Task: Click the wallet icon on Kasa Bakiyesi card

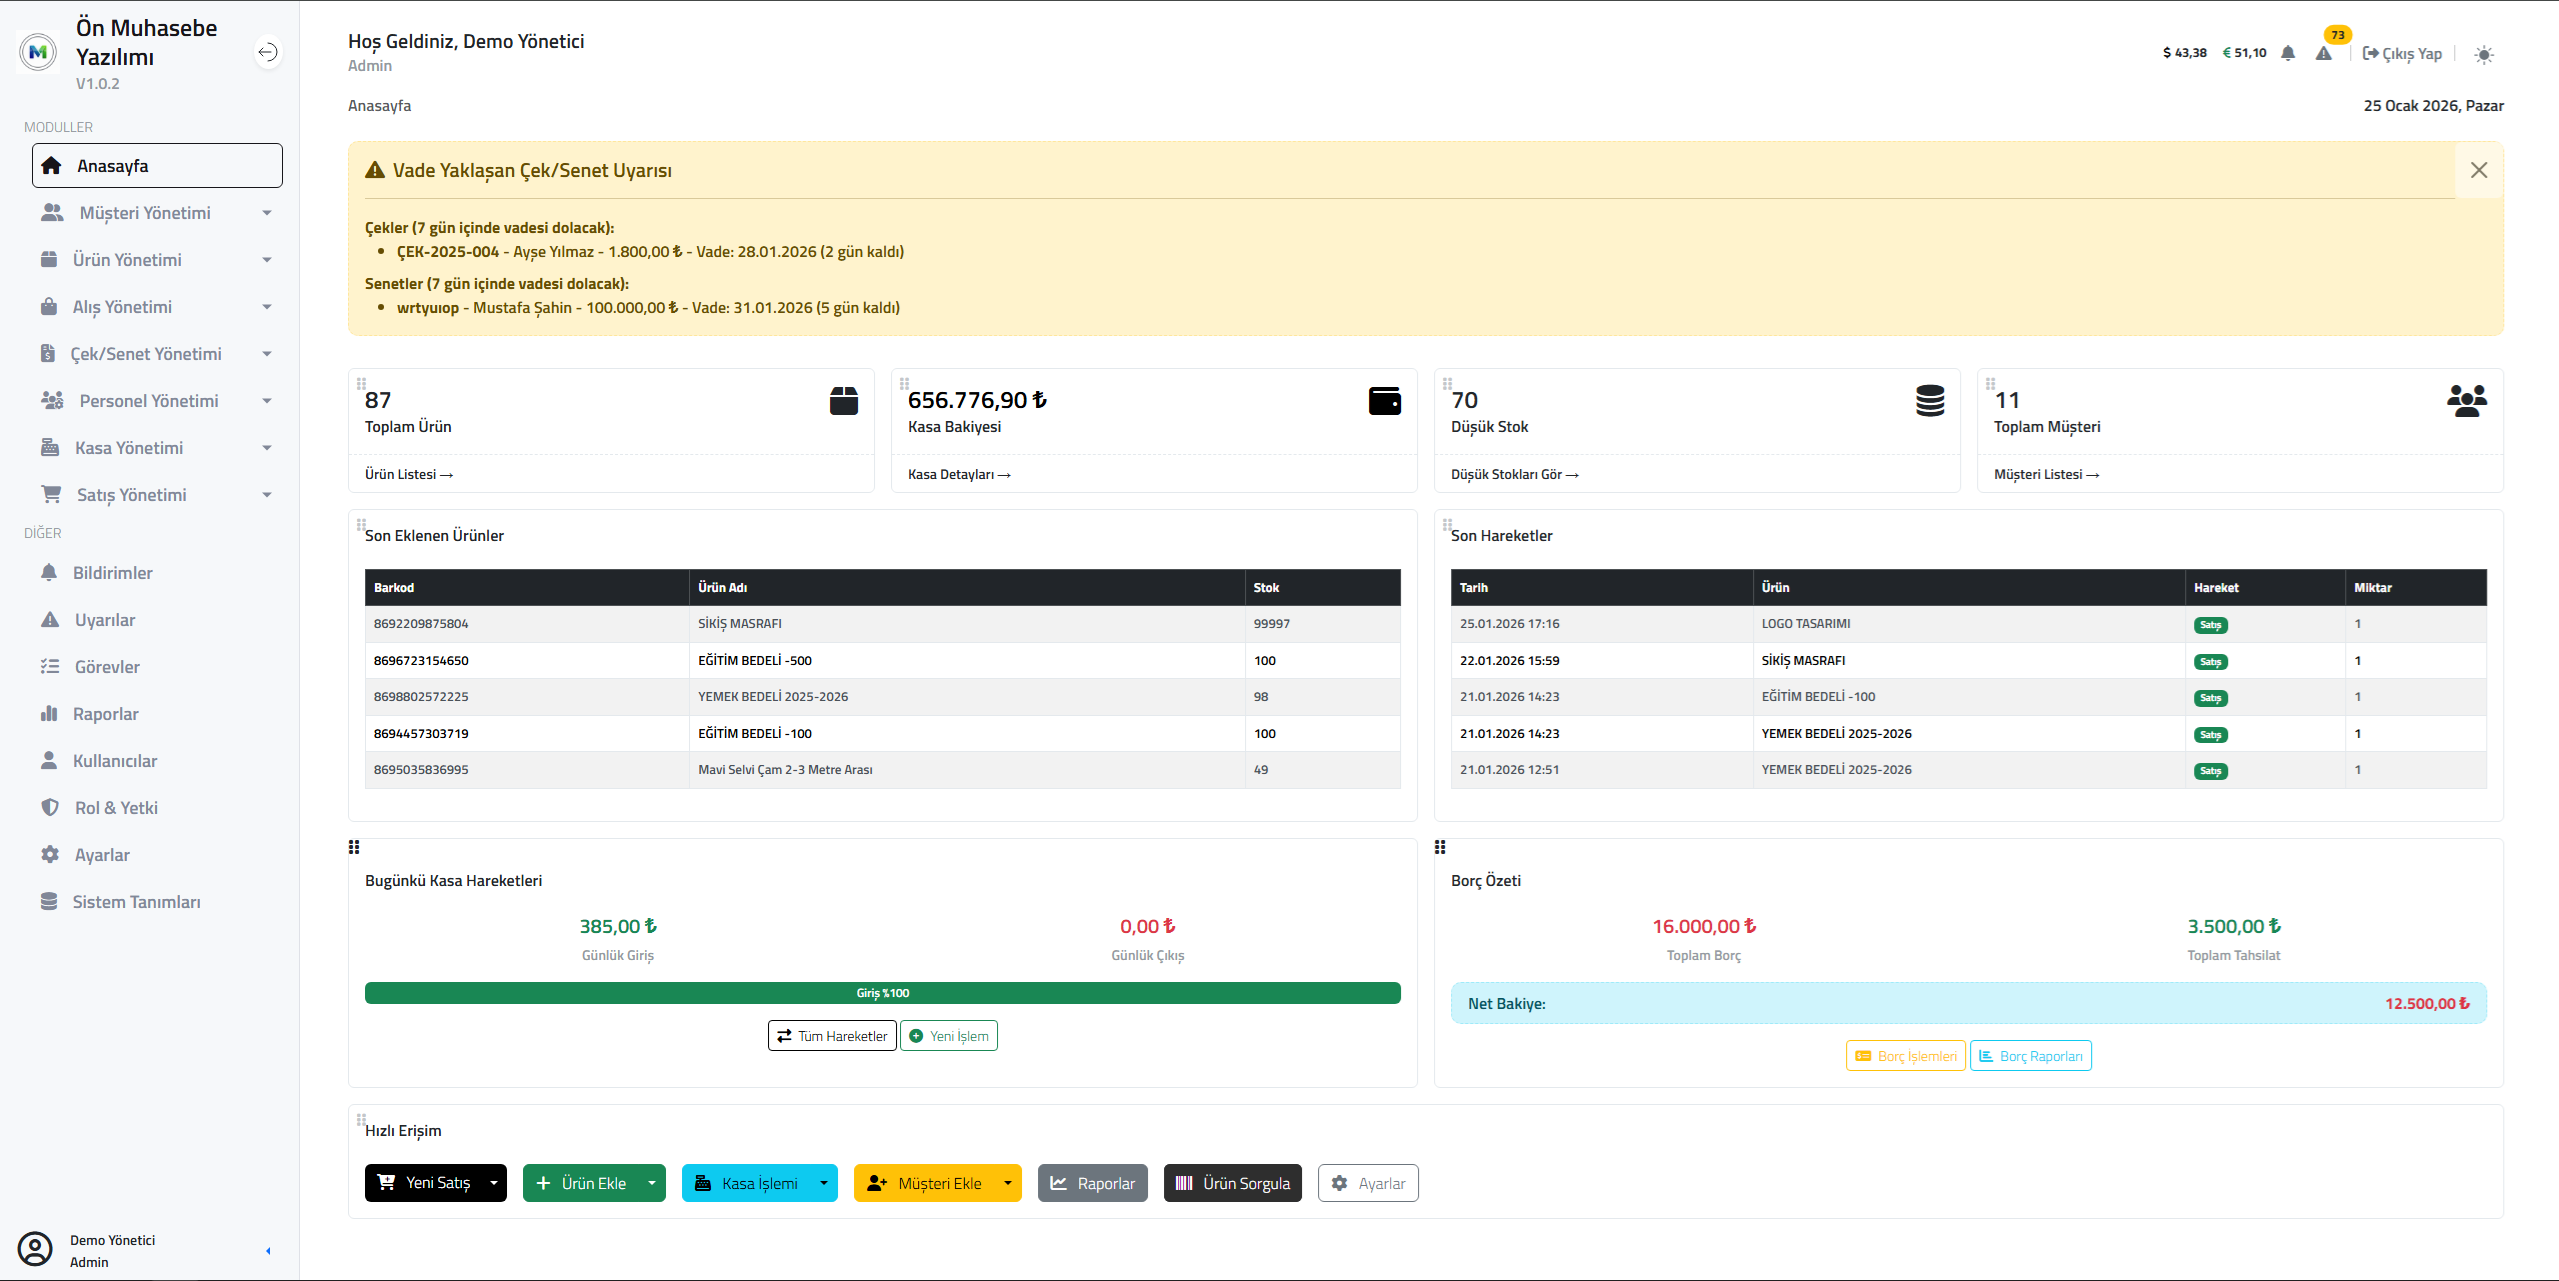Action: pyautogui.click(x=1384, y=401)
